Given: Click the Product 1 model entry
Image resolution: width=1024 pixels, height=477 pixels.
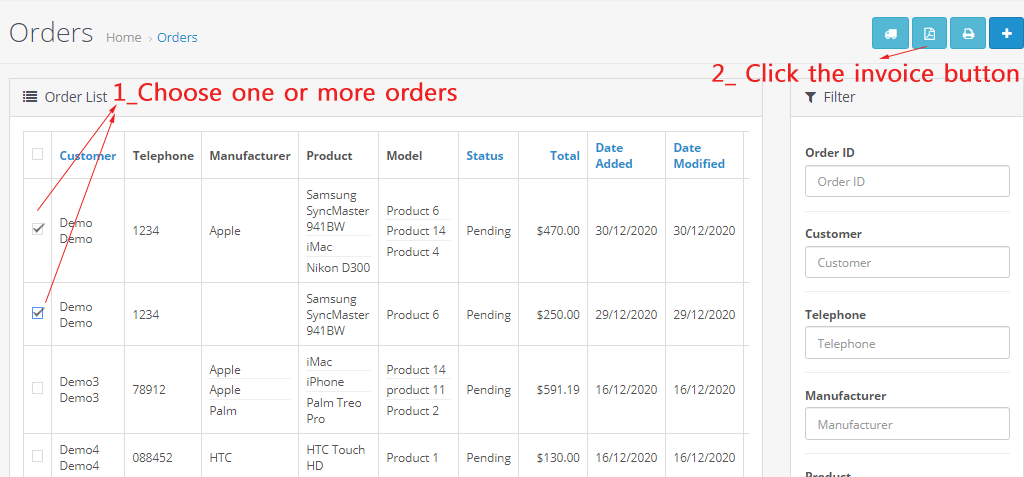Looking at the screenshot, I should coord(412,458).
